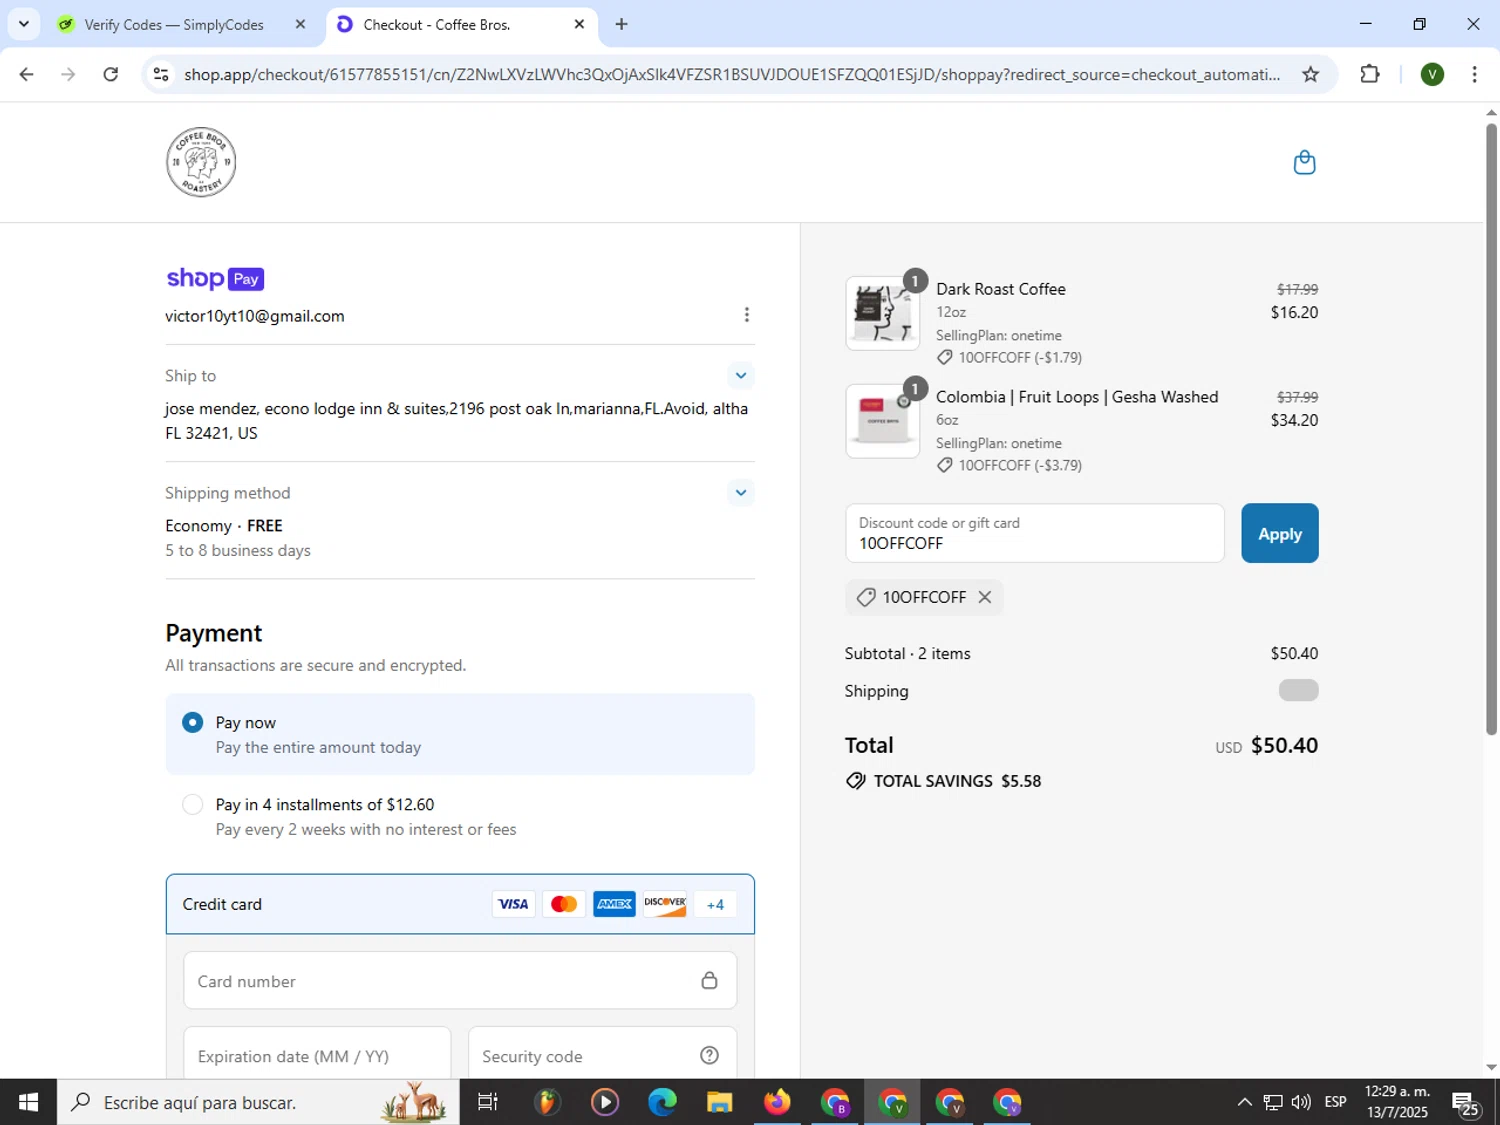Screen dimensions: 1500x1125
Task: Click the page vertical scrollbar
Action: click(1491, 430)
